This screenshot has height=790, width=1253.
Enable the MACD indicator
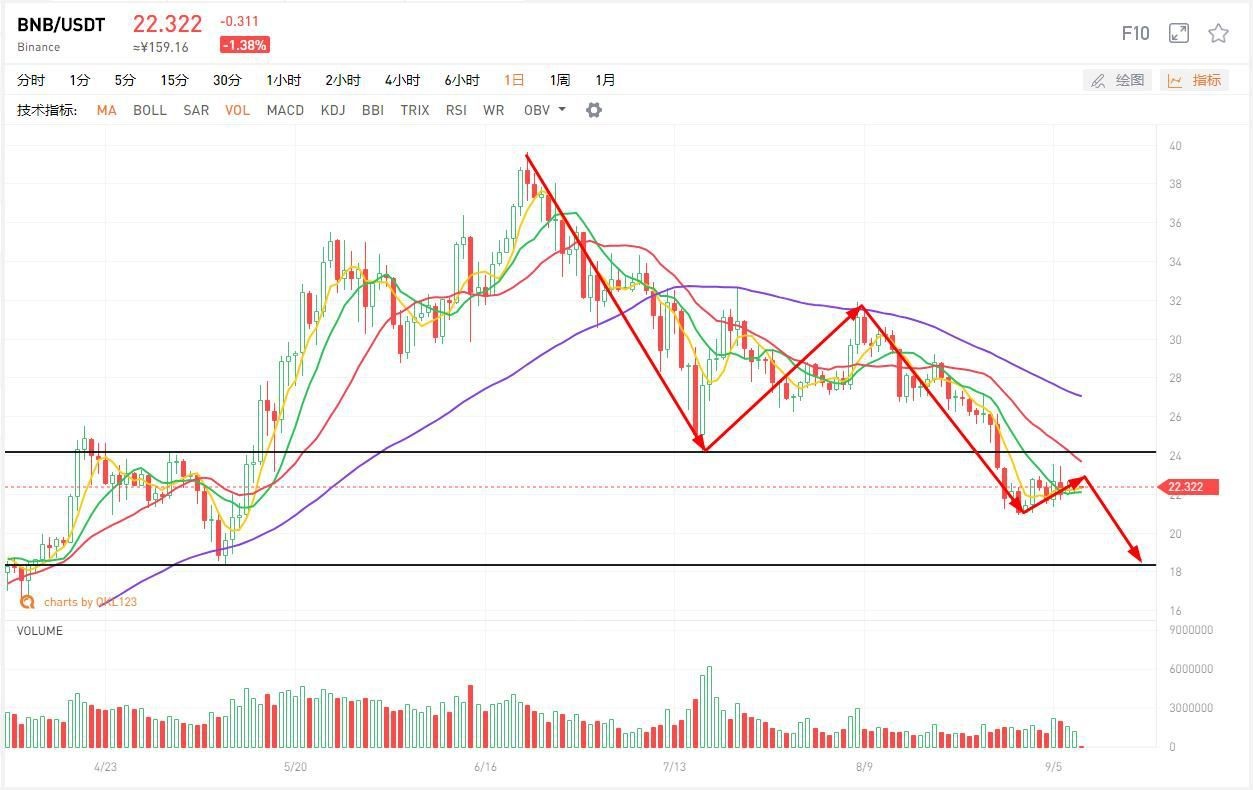coord(285,110)
